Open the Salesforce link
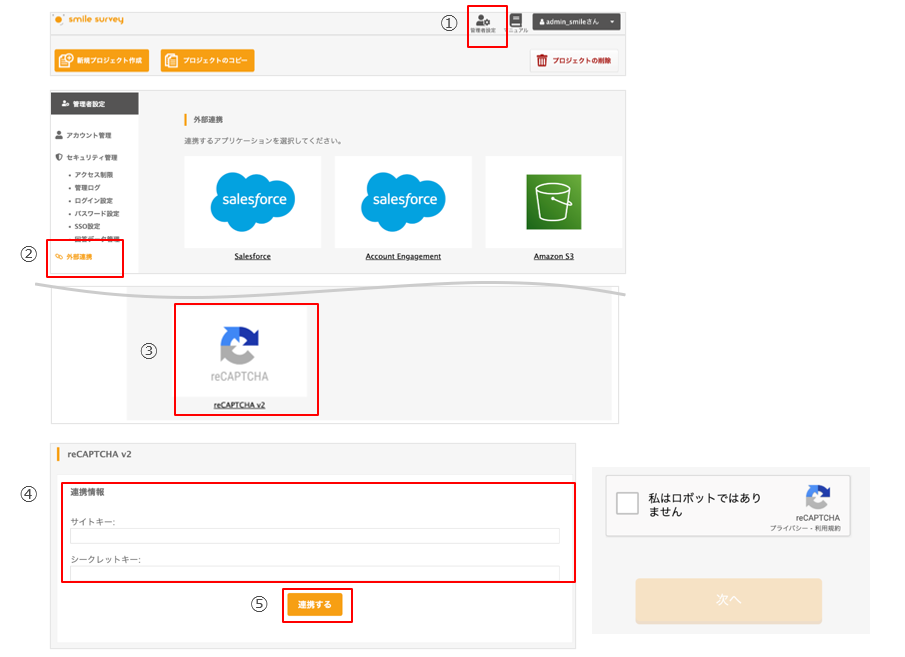 tap(252, 256)
